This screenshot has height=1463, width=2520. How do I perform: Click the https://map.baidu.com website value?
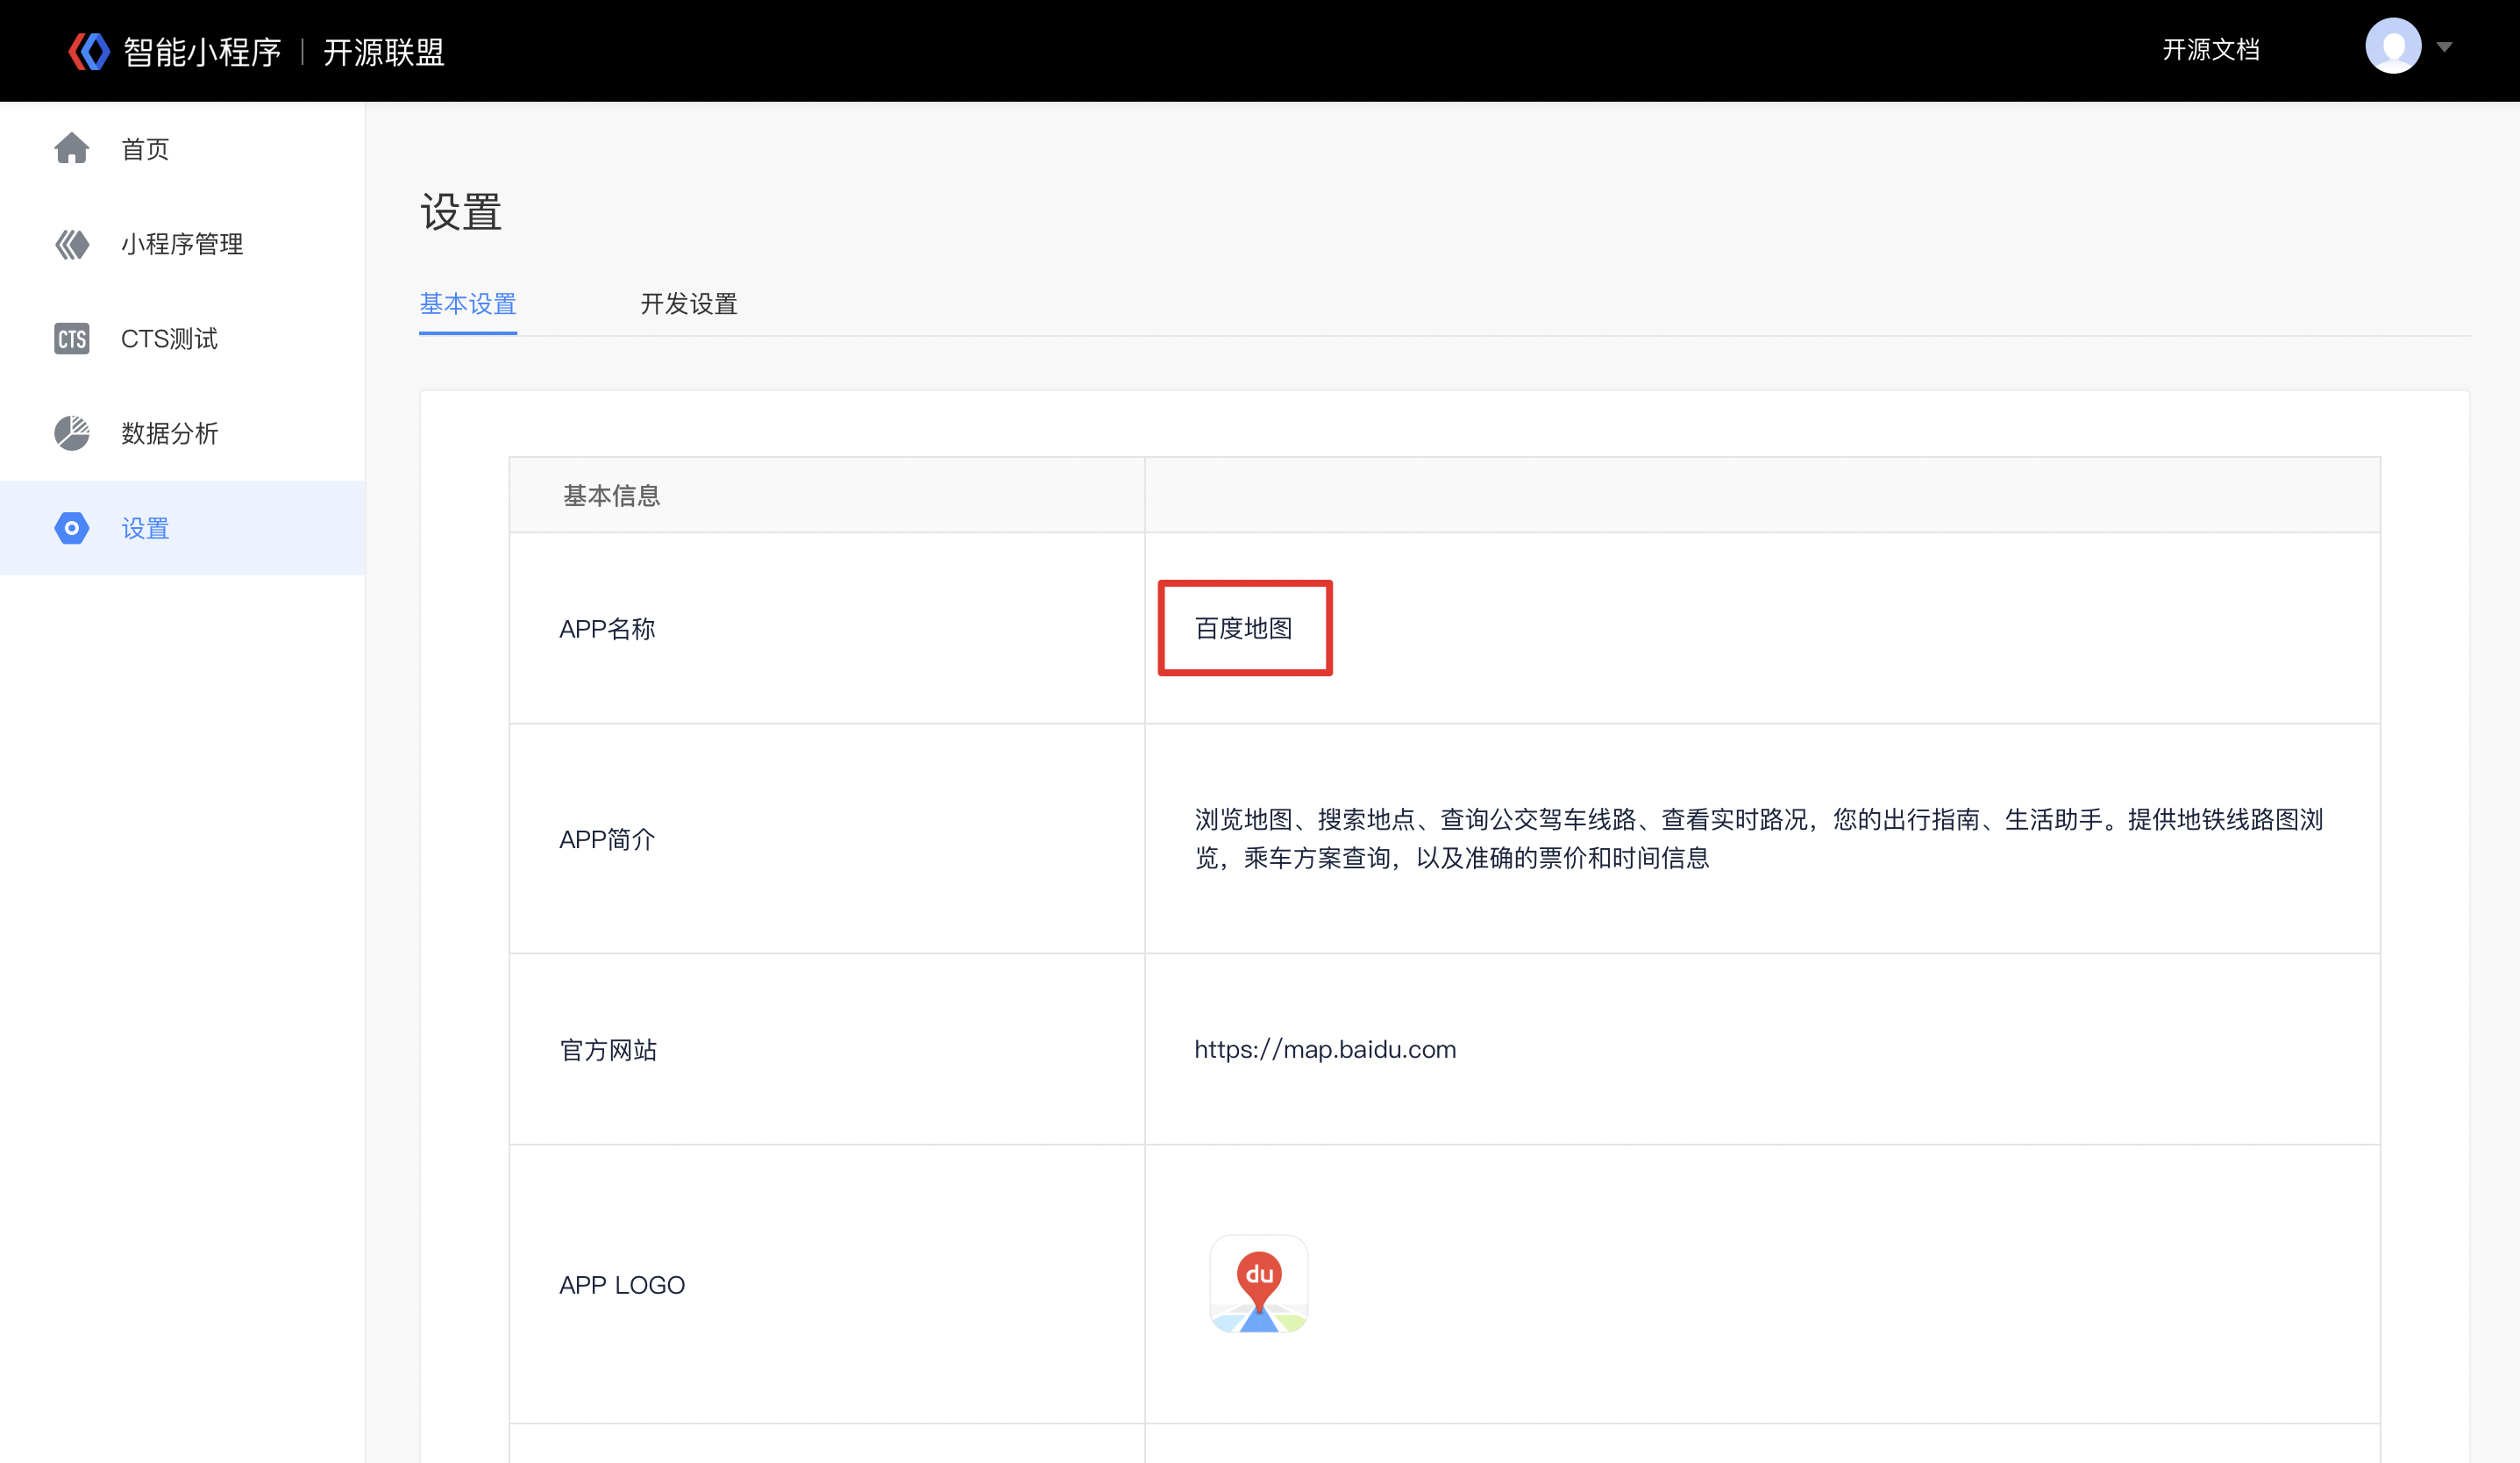coord(1325,1049)
